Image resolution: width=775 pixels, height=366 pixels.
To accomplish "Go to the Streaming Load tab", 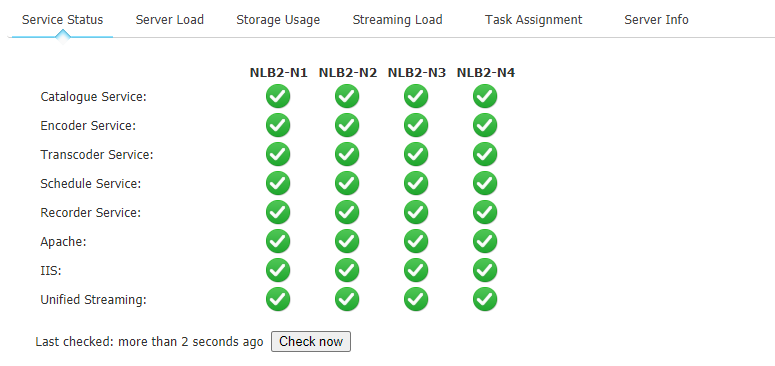I will (x=397, y=20).
